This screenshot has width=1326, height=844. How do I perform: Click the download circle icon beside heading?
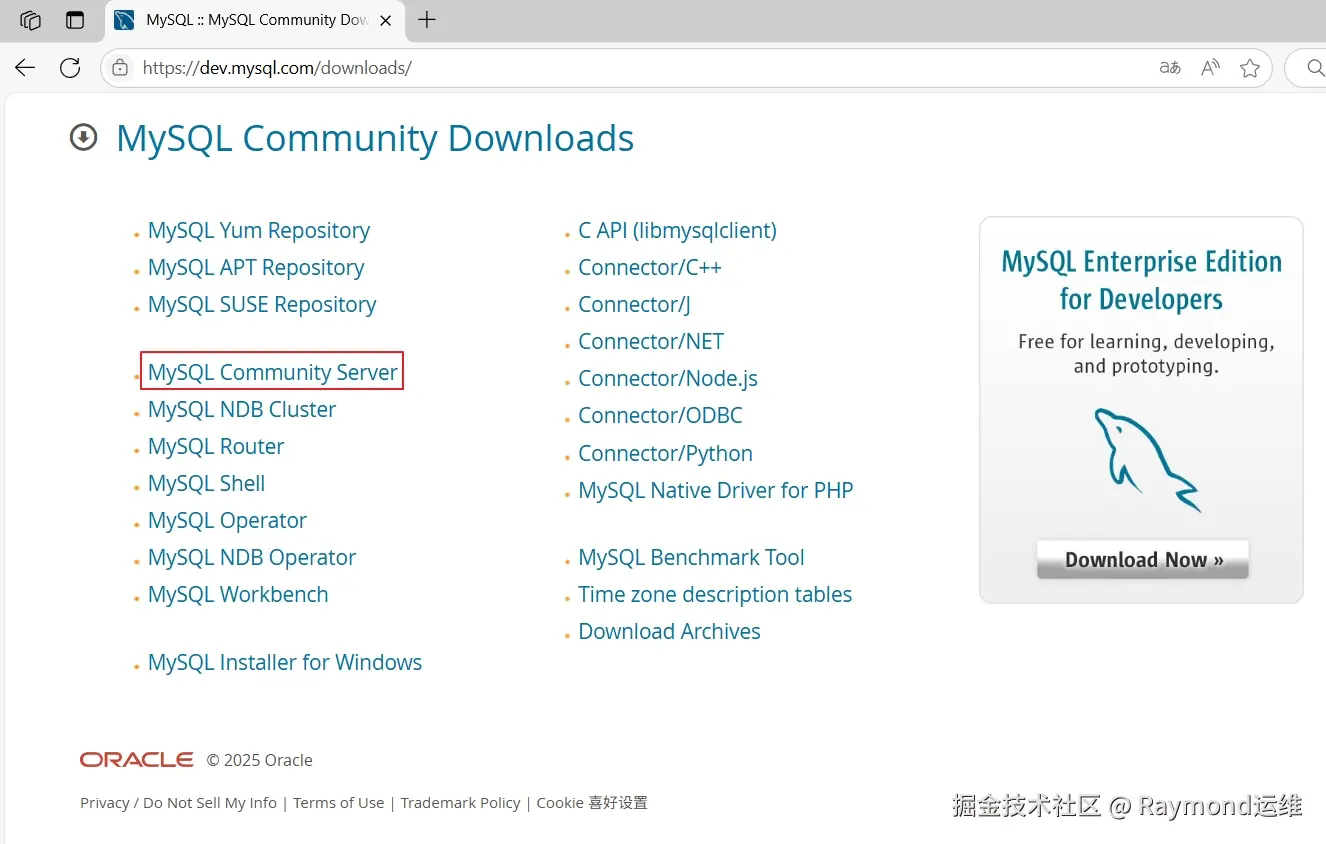[83, 137]
